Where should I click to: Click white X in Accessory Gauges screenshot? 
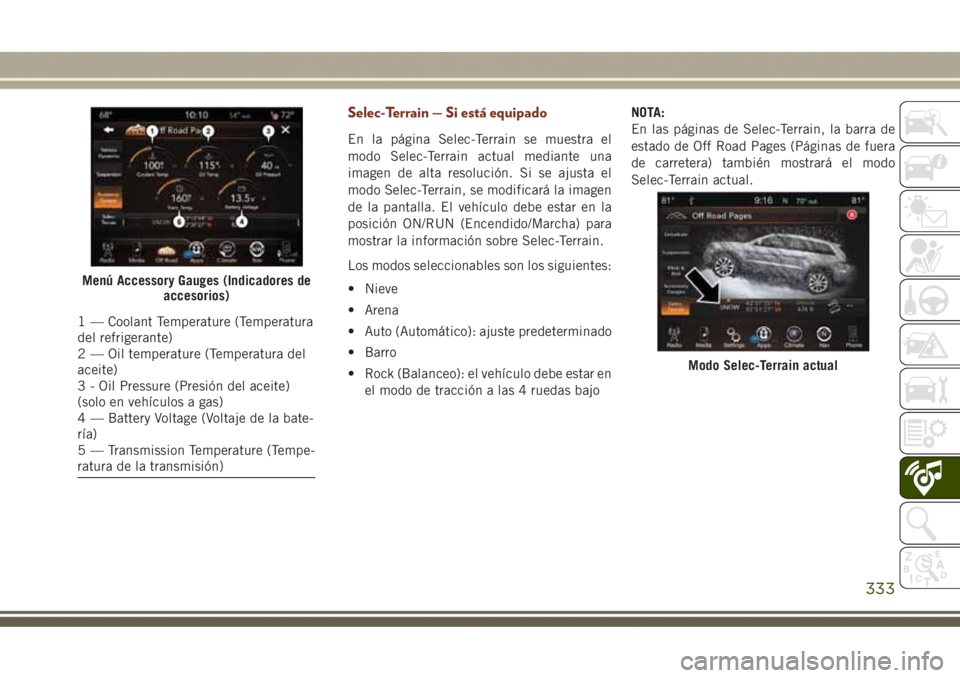pos(285,130)
